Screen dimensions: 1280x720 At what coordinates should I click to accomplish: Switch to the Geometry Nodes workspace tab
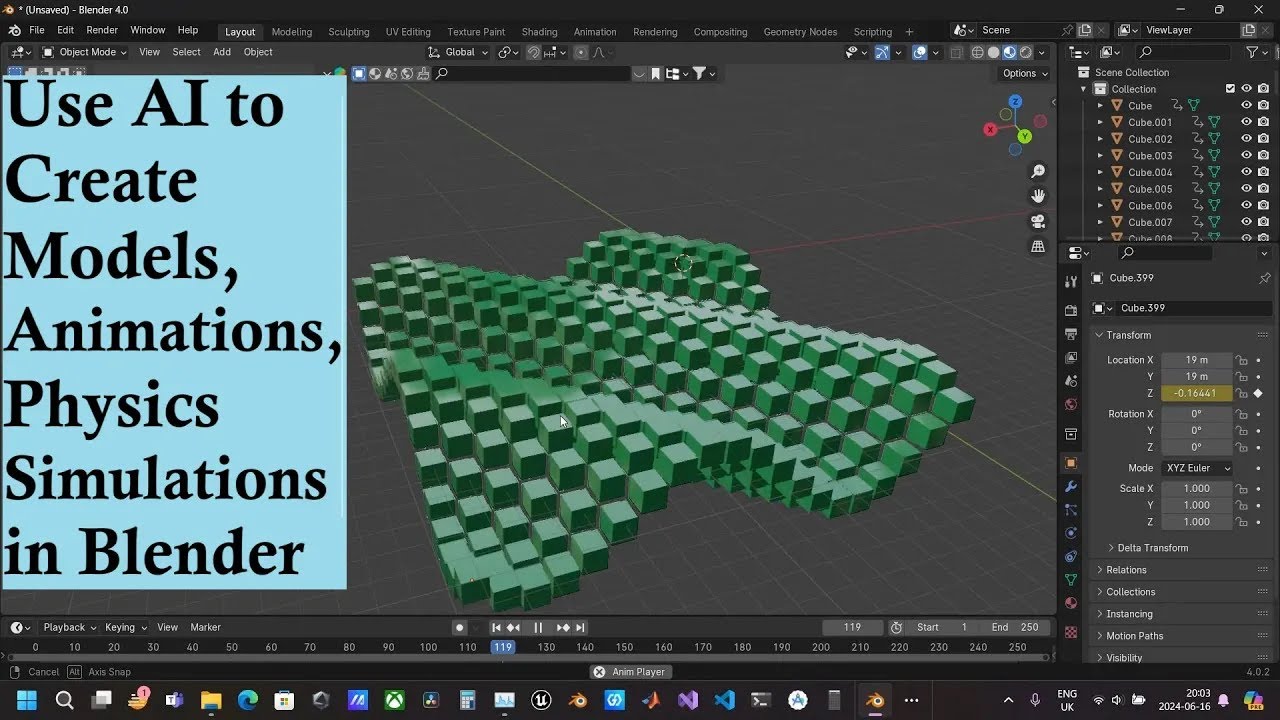800,31
